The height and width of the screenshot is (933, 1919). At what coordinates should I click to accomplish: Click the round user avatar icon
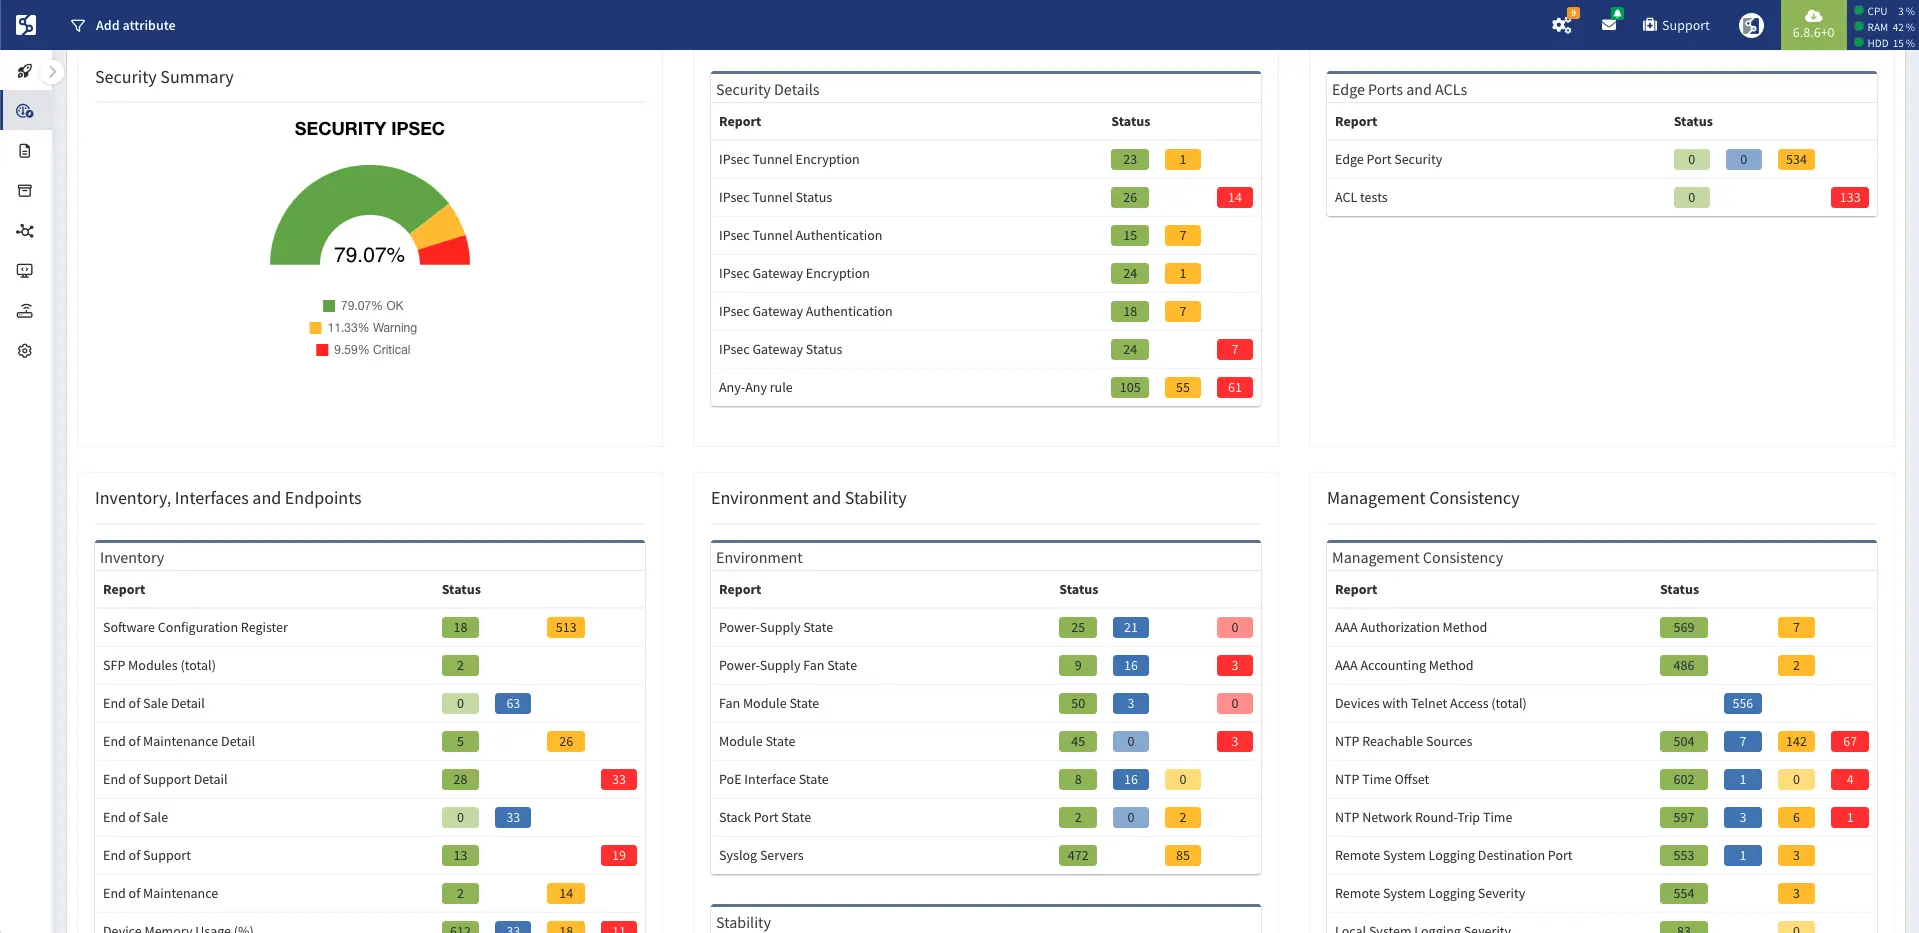click(1751, 25)
